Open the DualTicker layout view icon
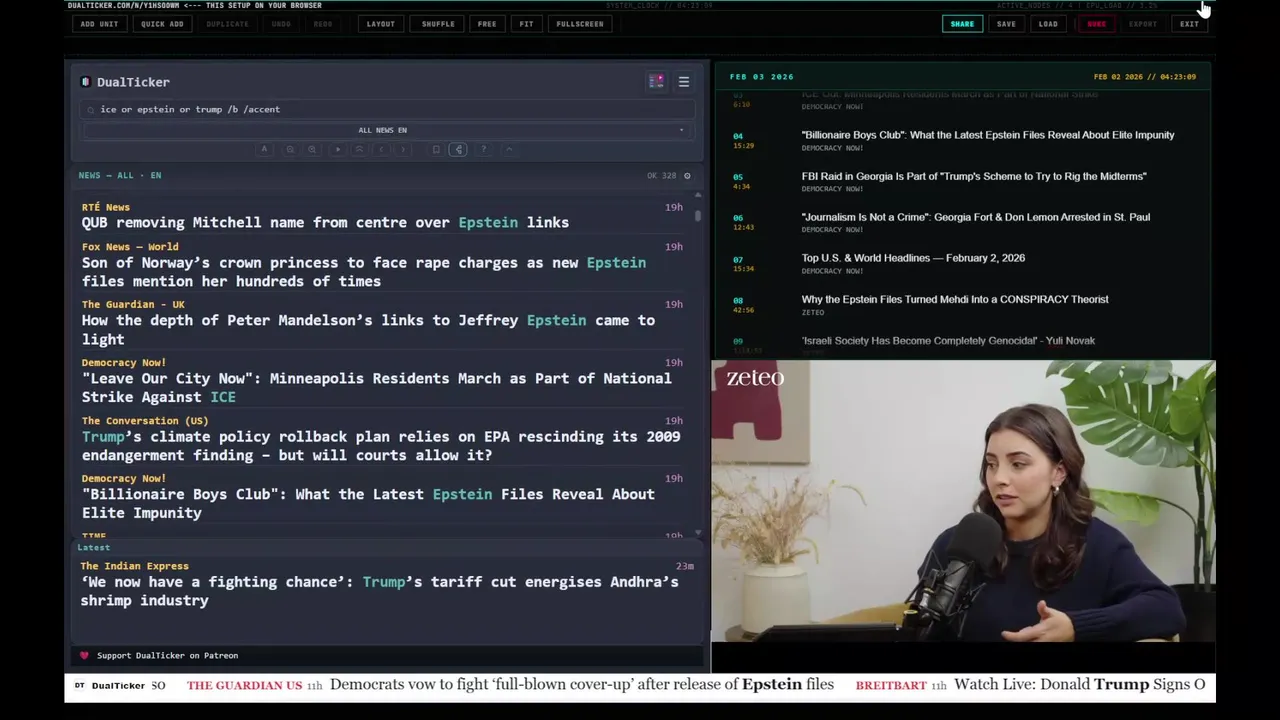 point(656,82)
